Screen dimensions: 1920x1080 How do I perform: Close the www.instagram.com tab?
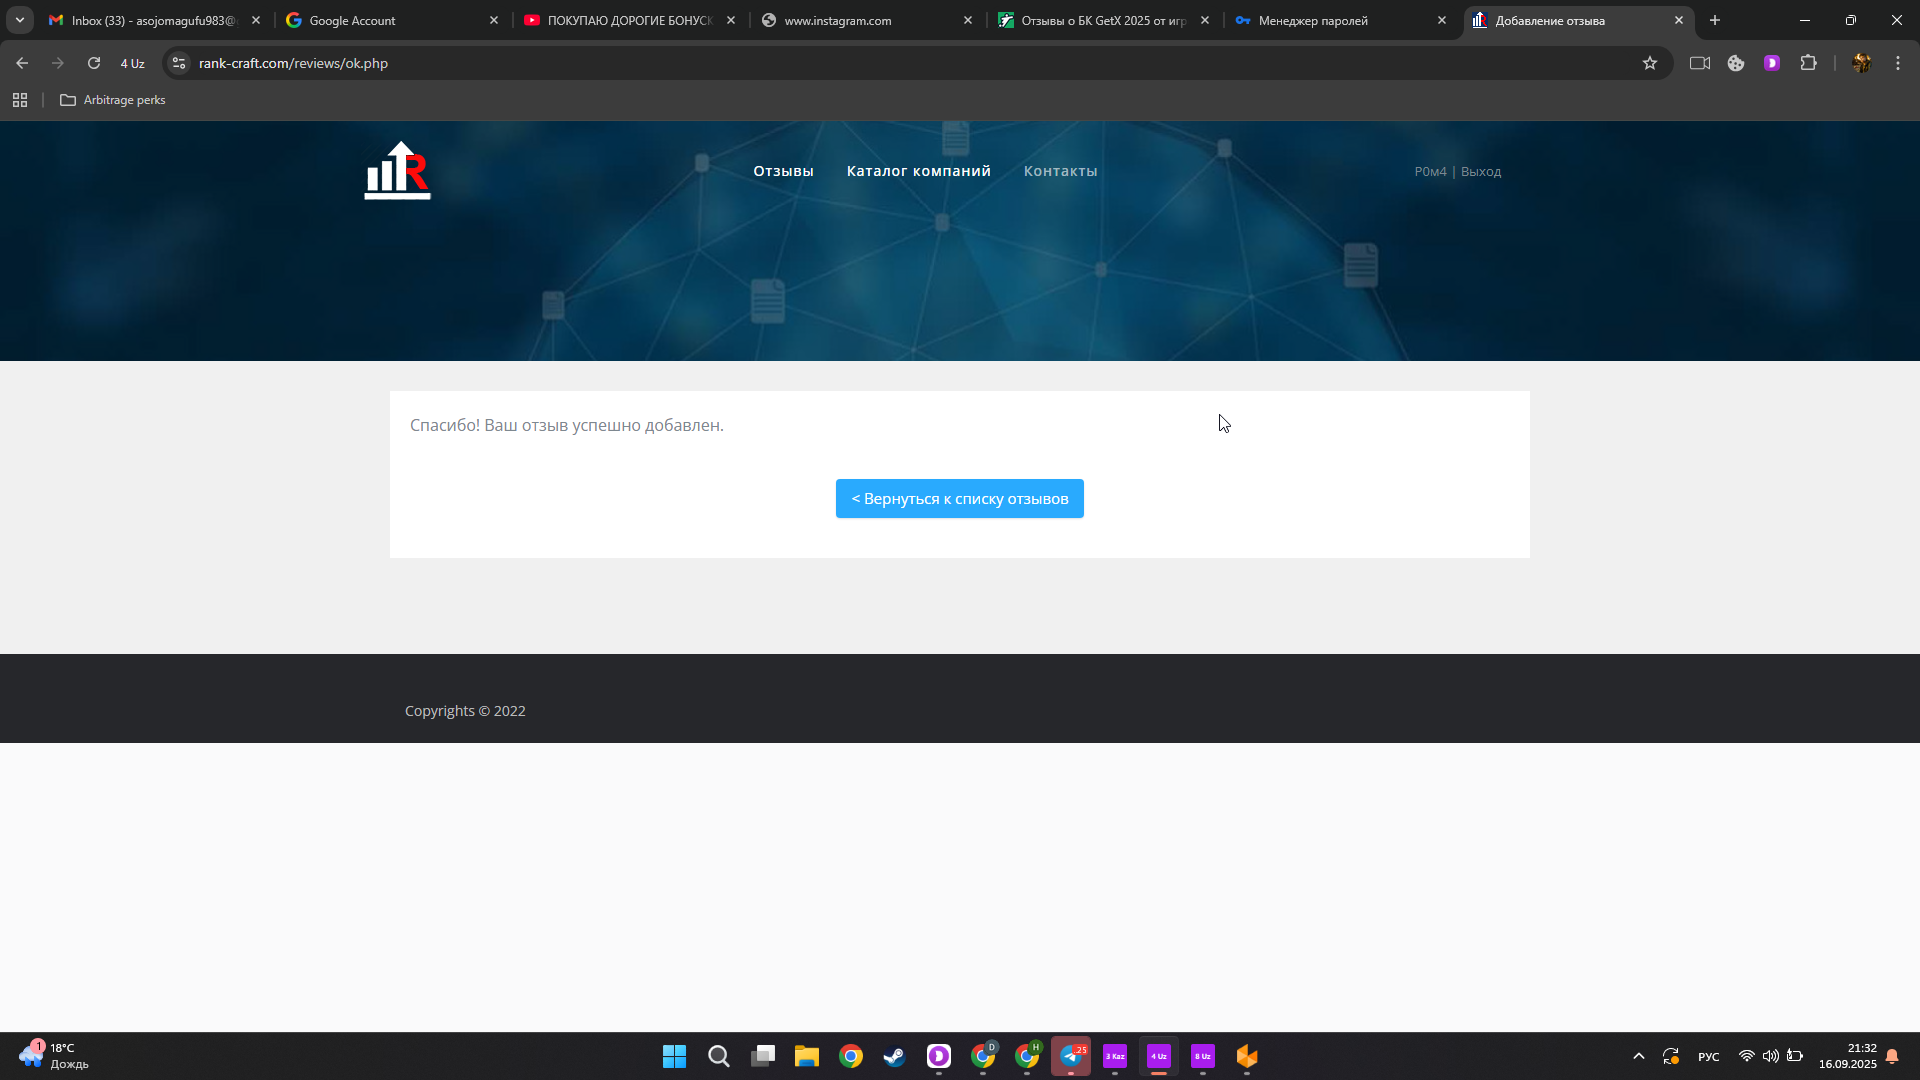[968, 20]
